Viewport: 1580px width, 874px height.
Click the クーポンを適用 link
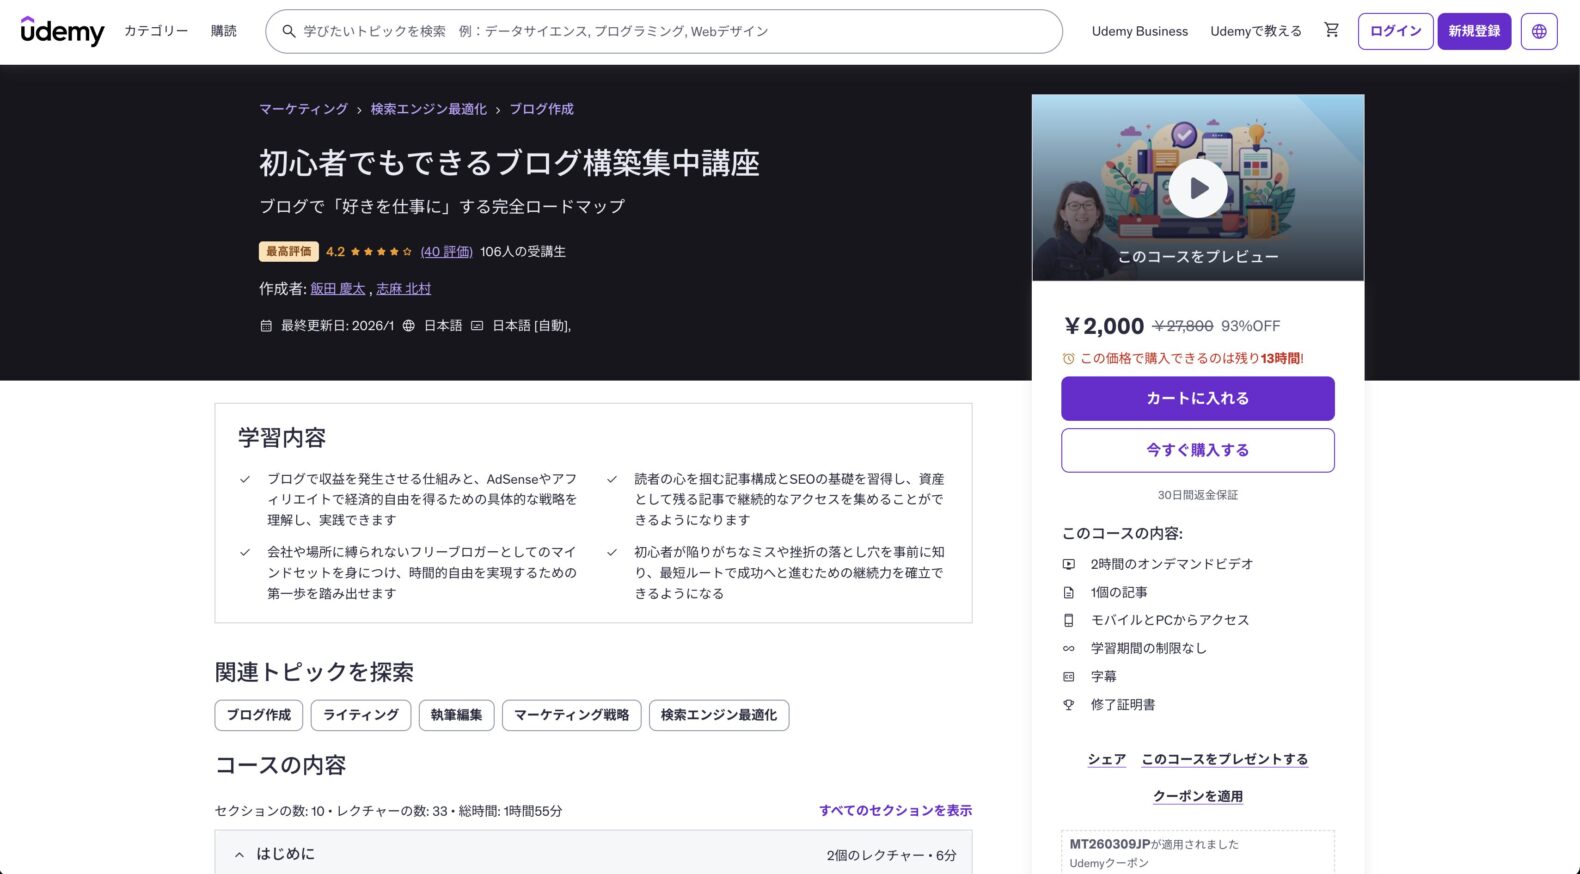point(1197,796)
